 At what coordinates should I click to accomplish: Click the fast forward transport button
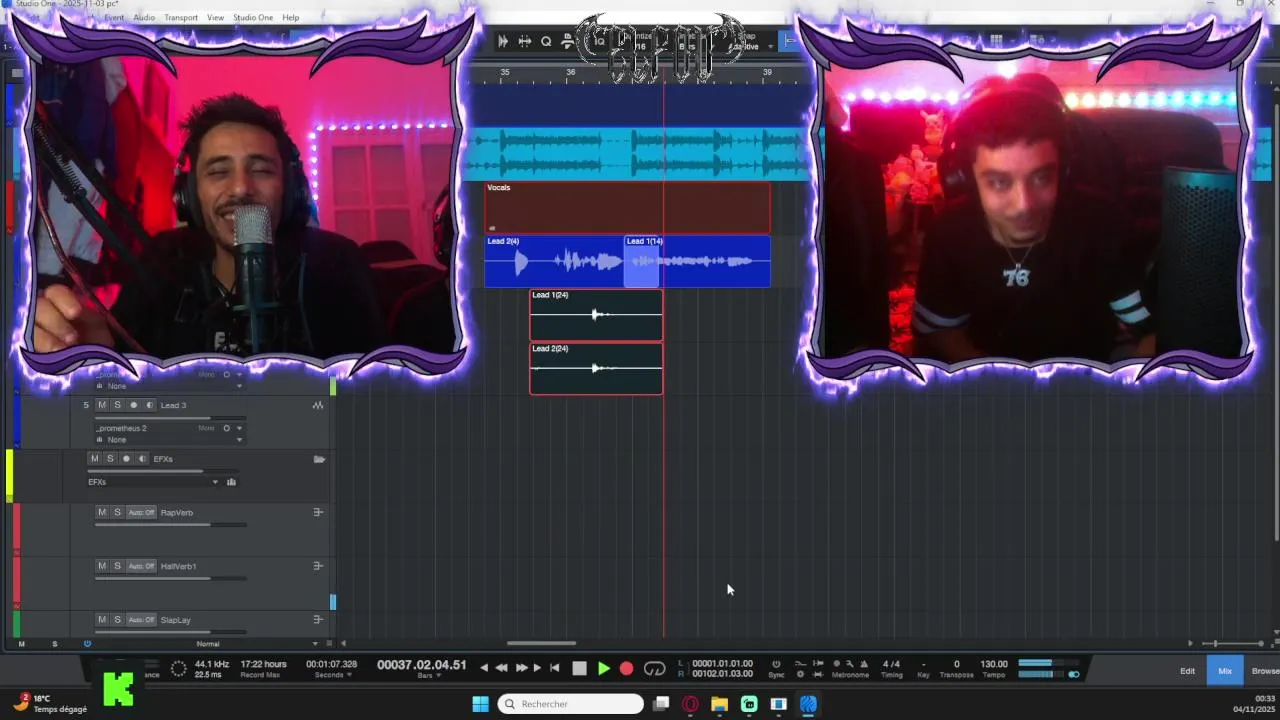(520, 668)
